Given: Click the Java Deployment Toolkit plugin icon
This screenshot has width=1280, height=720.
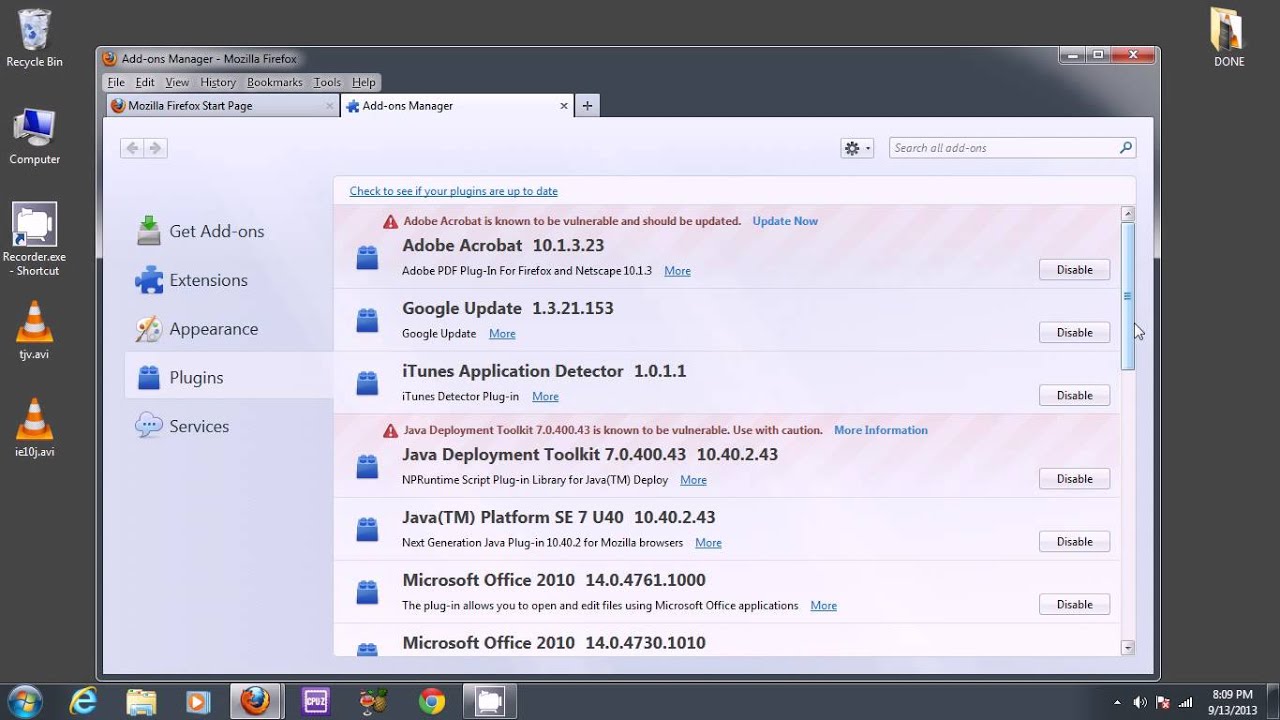Looking at the screenshot, I should (x=367, y=466).
